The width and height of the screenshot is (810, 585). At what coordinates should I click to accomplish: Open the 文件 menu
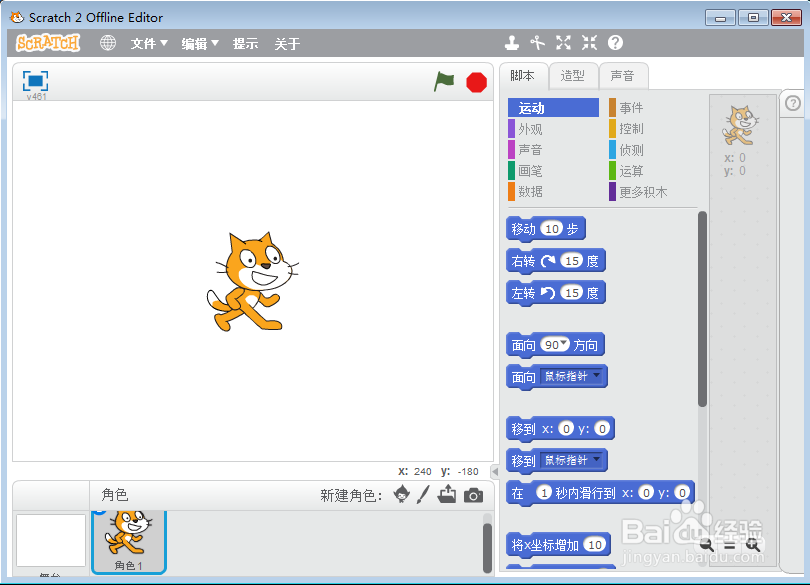pos(149,43)
